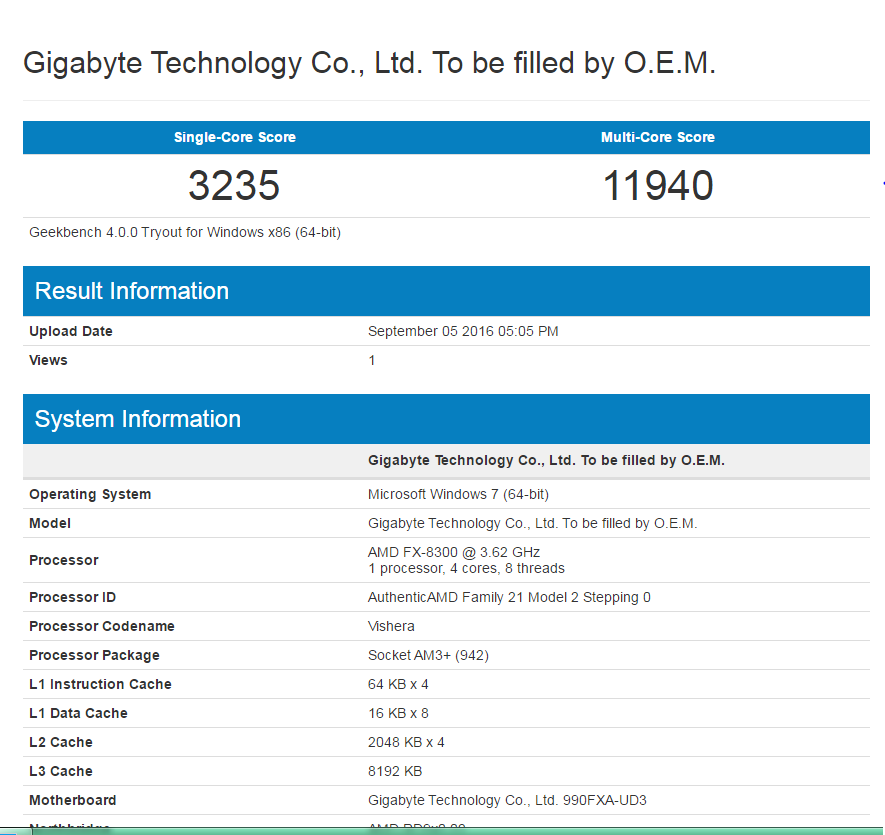Select the Model value Gigabyte To be filled by O.E.M.

click(532, 523)
